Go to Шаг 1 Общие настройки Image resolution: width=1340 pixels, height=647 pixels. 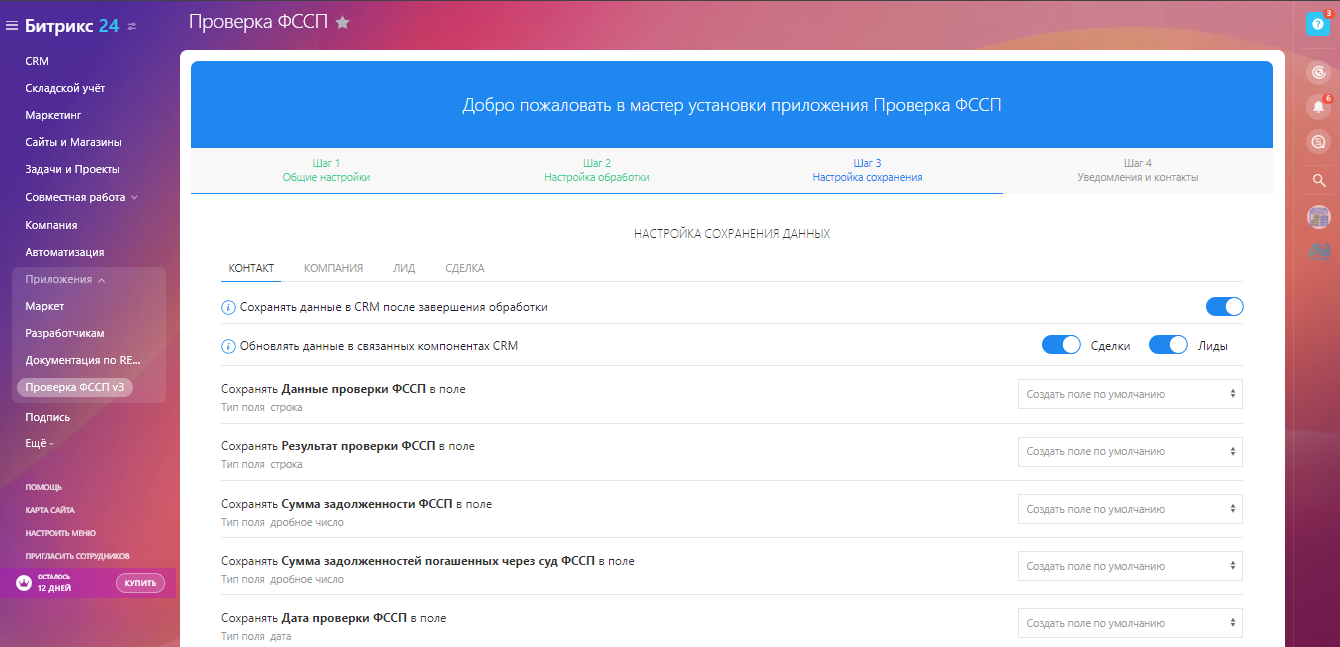(x=326, y=170)
